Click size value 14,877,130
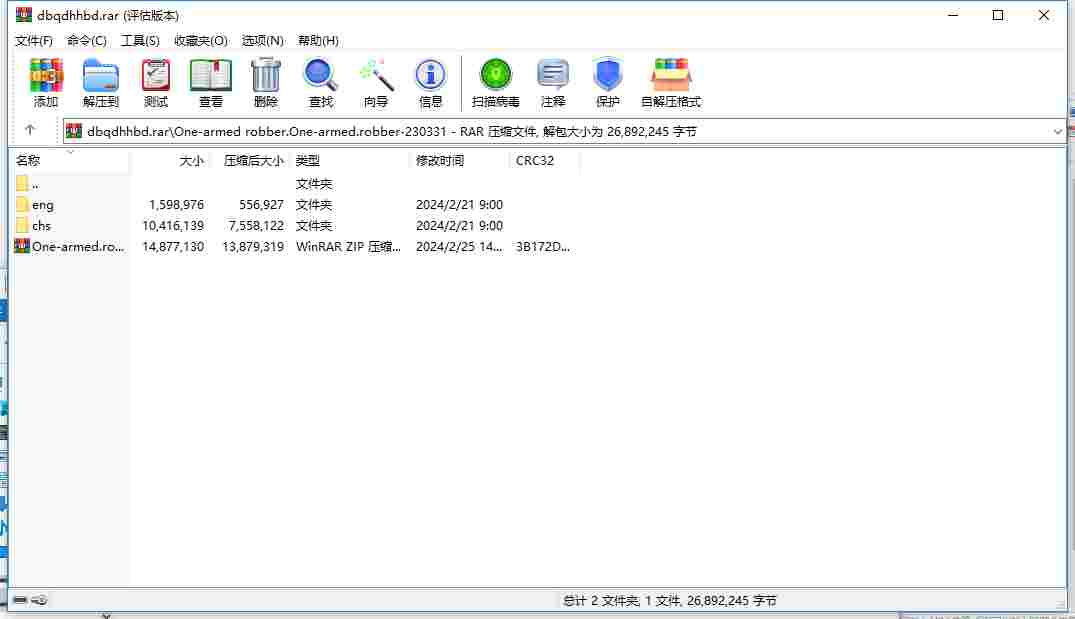Image resolution: width=1075 pixels, height=619 pixels. [x=173, y=246]
